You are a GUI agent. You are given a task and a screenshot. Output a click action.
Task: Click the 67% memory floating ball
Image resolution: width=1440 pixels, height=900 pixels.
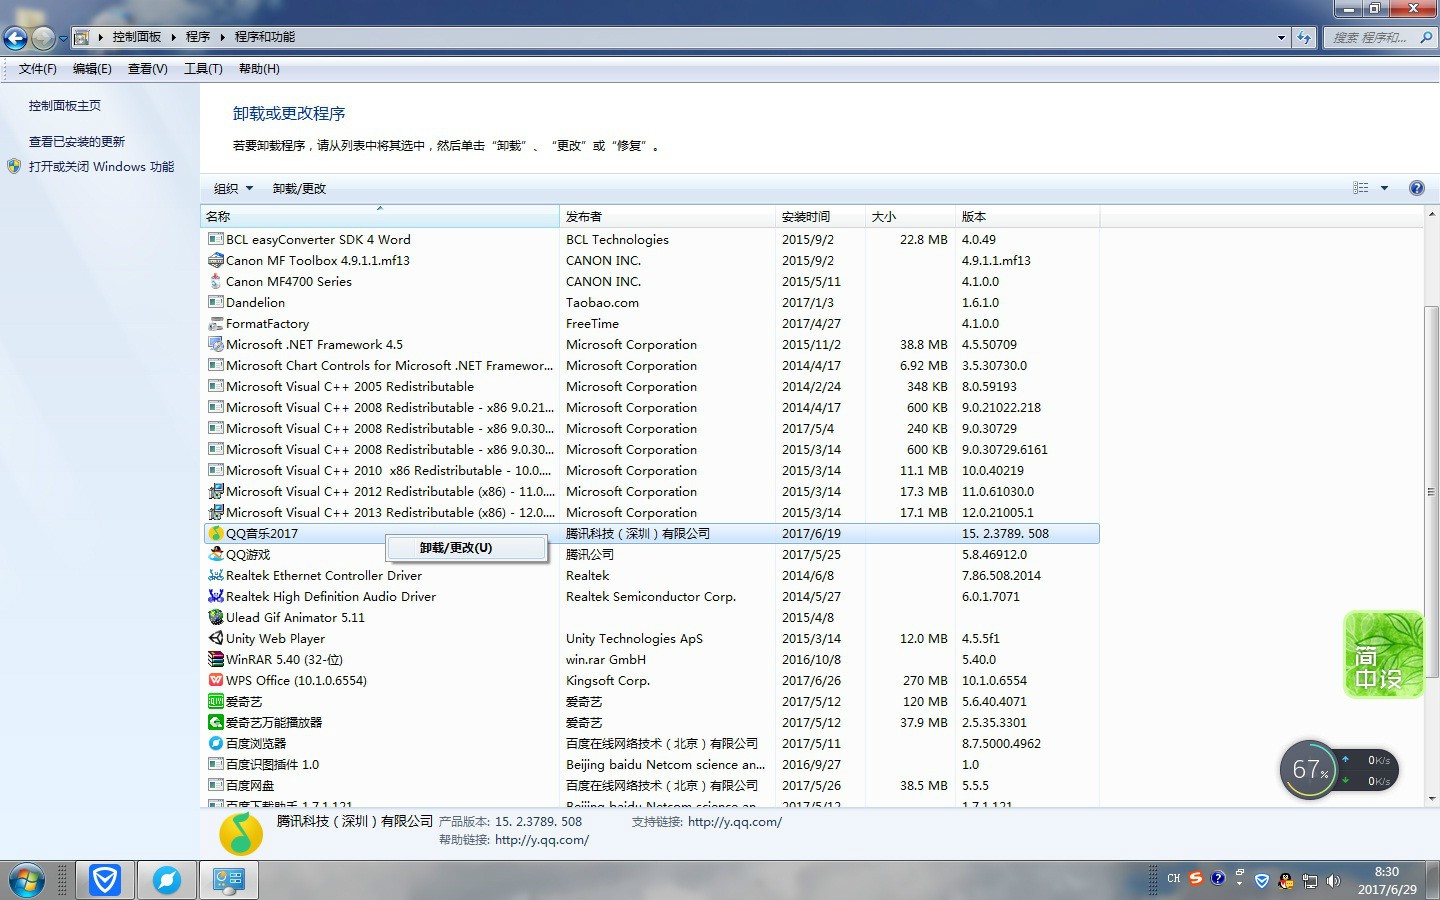[x=1308, y=770]
